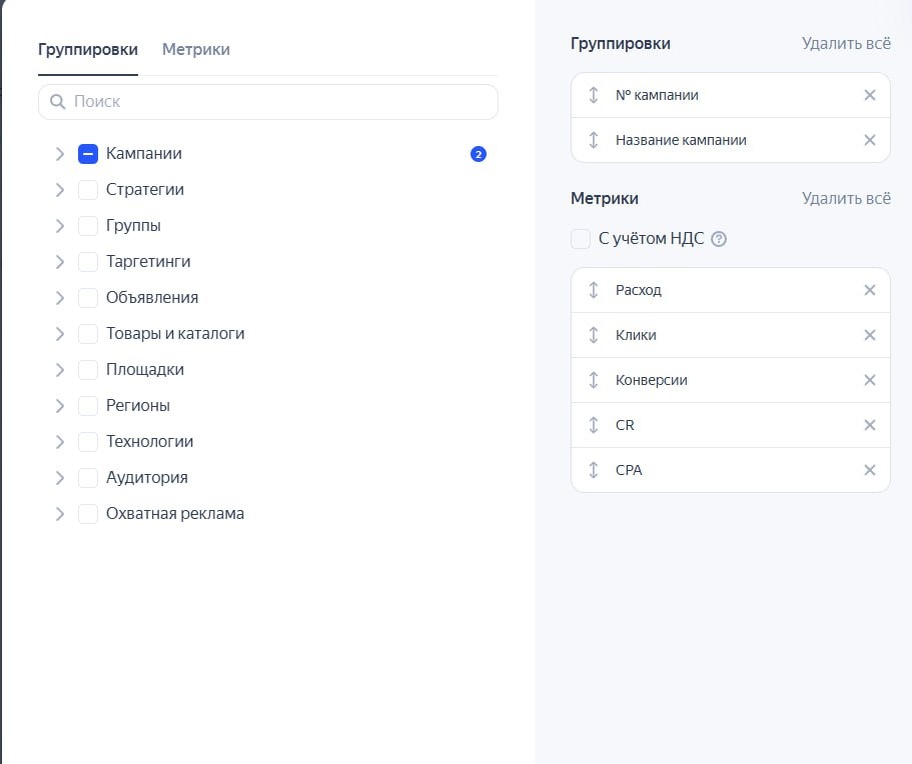Click Удалить всё for Группировки

click(x=845, y=44)
